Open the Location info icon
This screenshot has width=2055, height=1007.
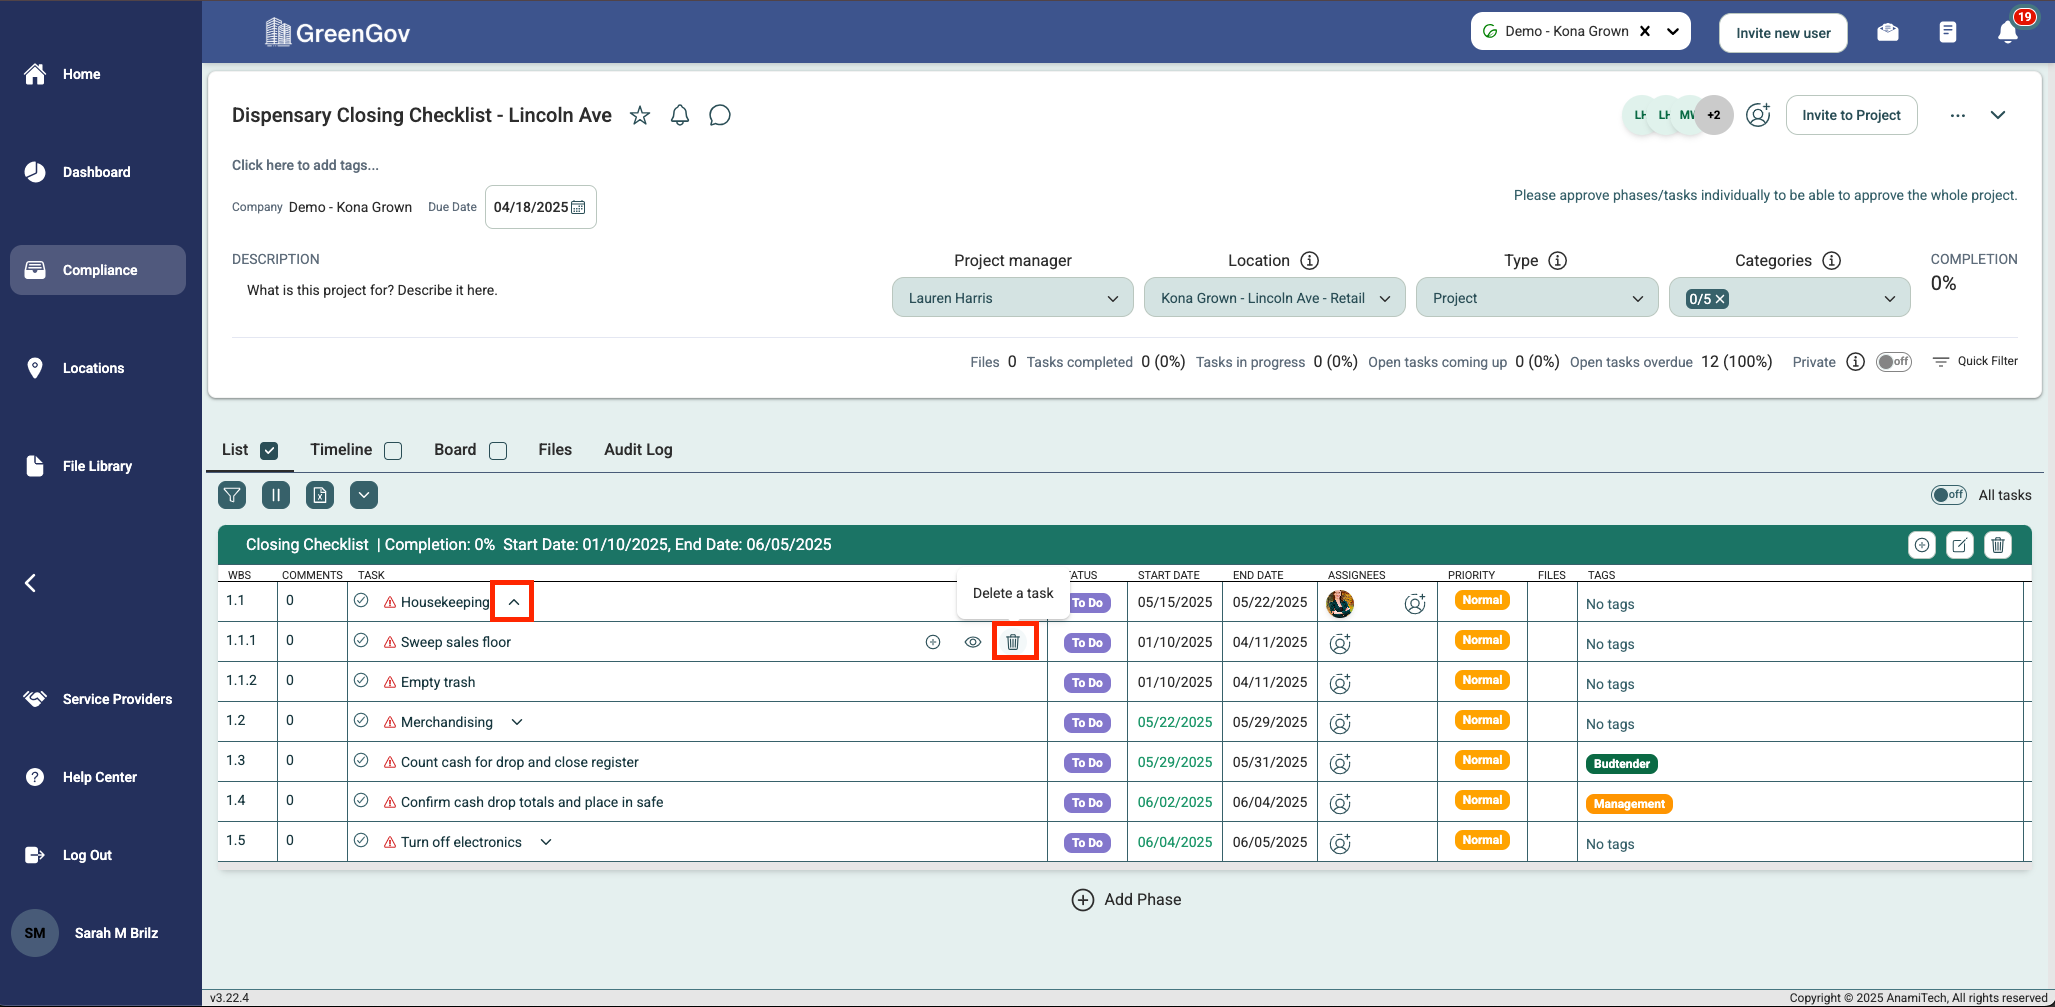pyautogui.click(x=1310, y=261)
